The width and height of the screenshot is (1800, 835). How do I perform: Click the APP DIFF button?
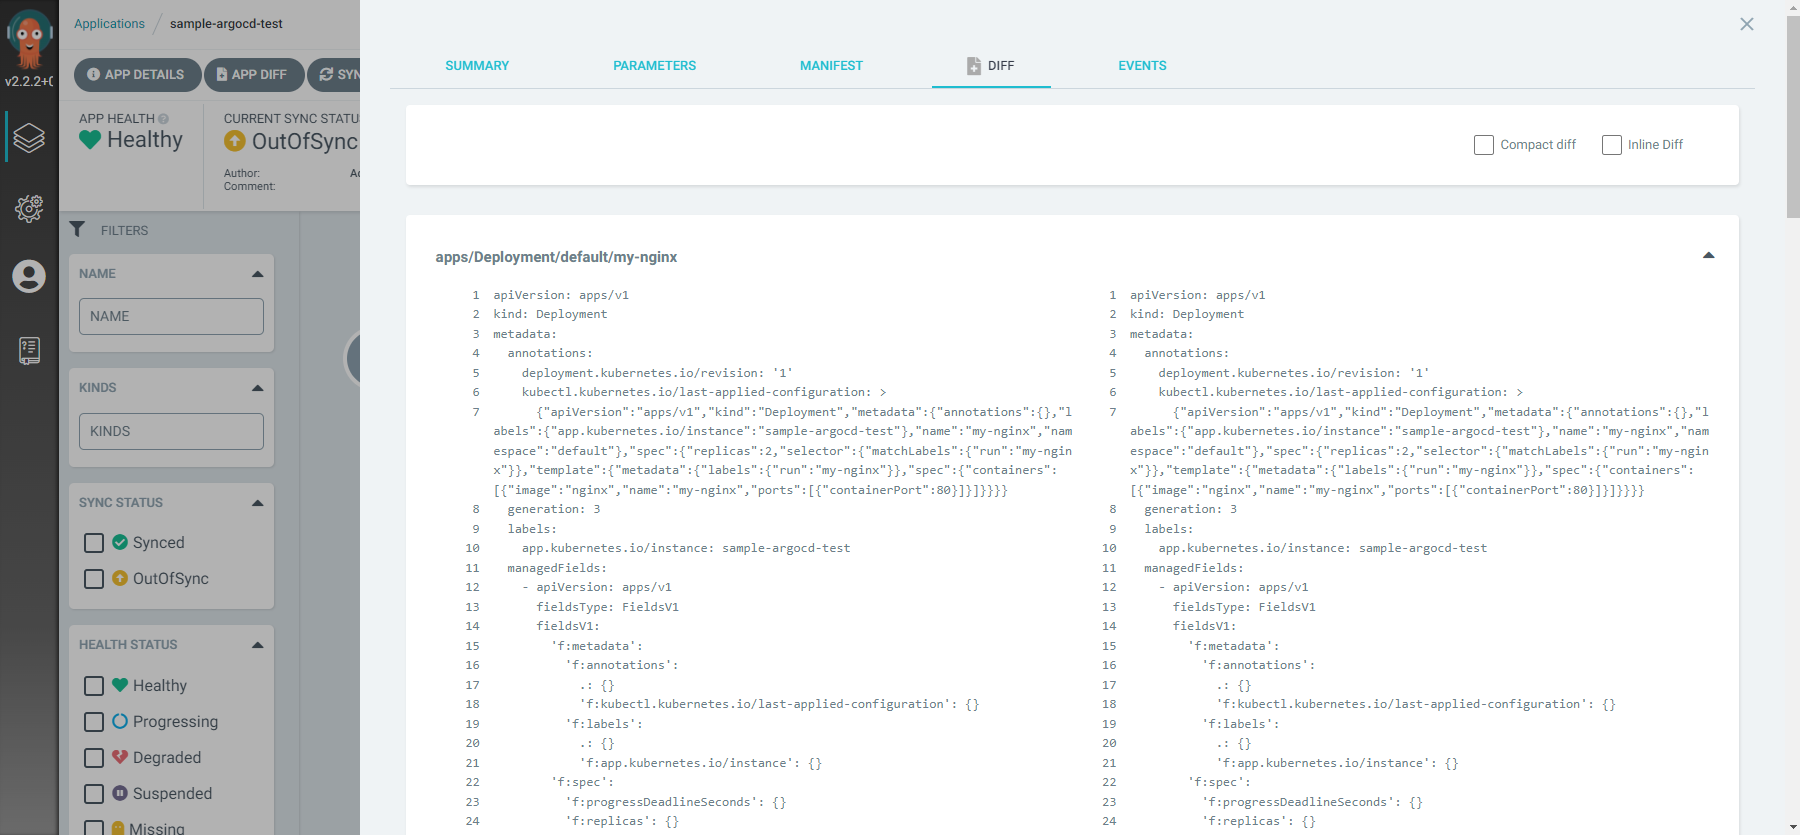pyautogui.click(x=252, y=75)
